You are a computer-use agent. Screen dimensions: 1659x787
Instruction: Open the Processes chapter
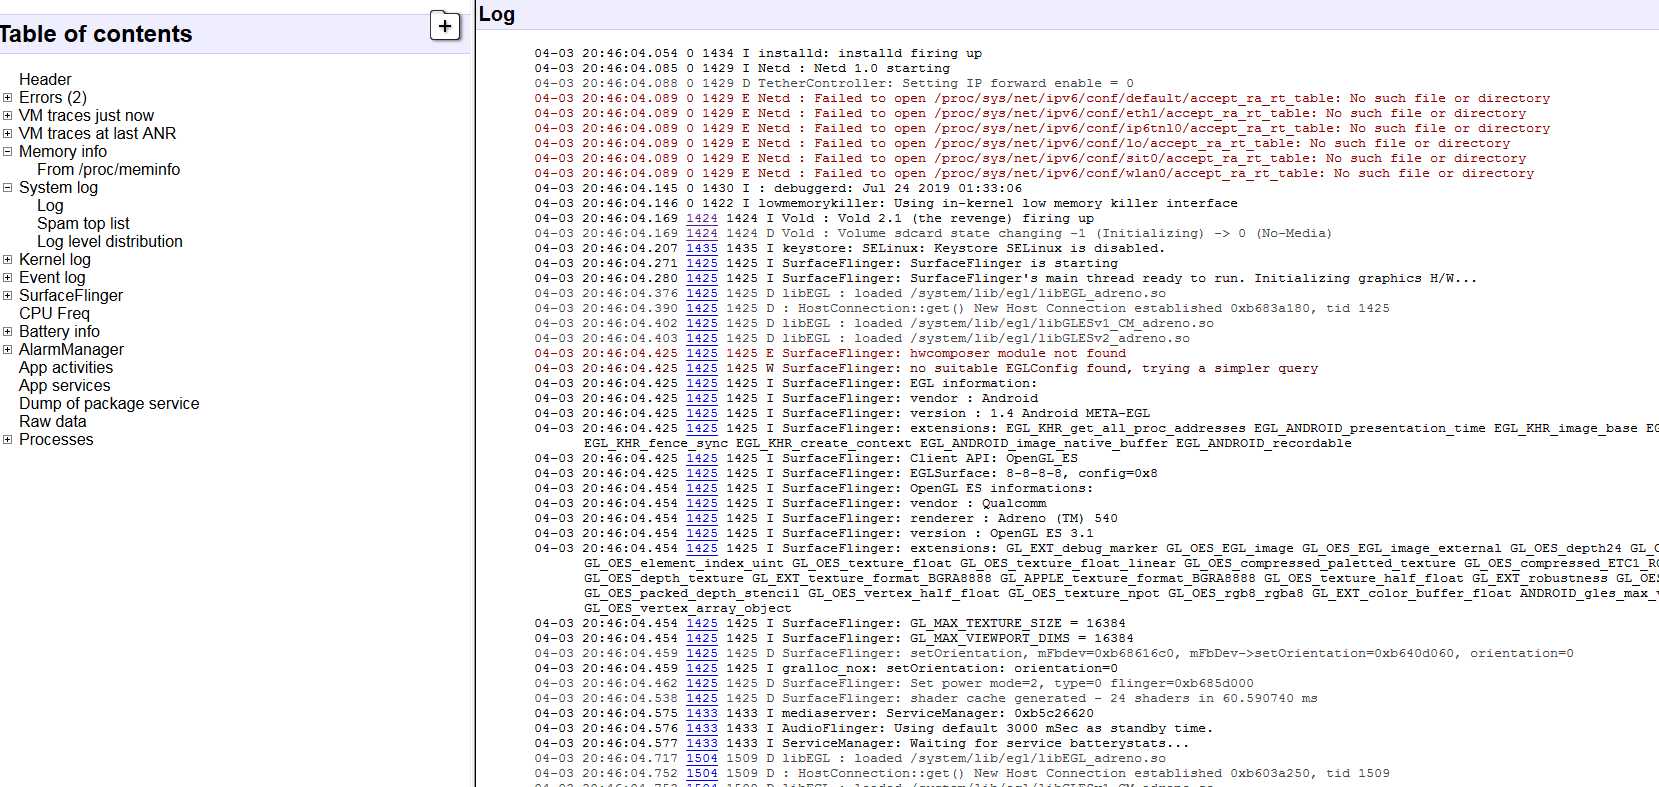[56, 439]
